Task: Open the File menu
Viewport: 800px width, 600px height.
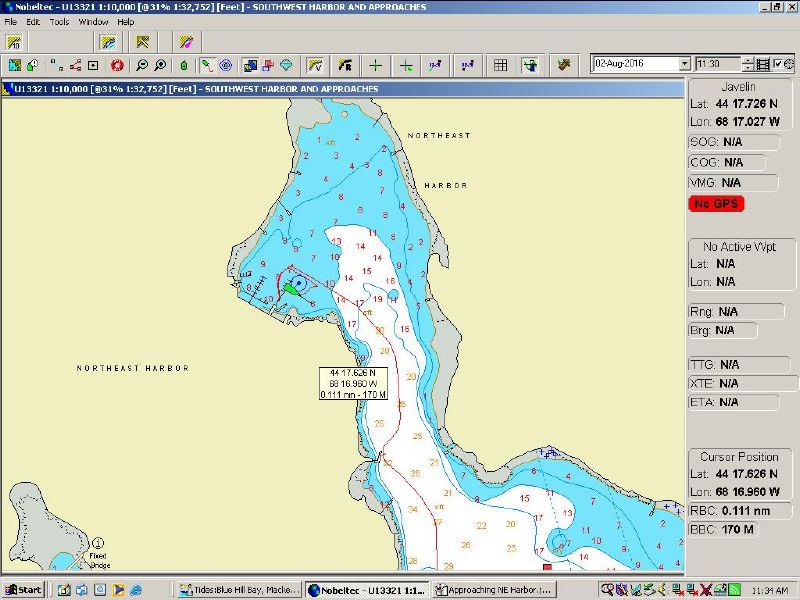Action: (10, 21)
